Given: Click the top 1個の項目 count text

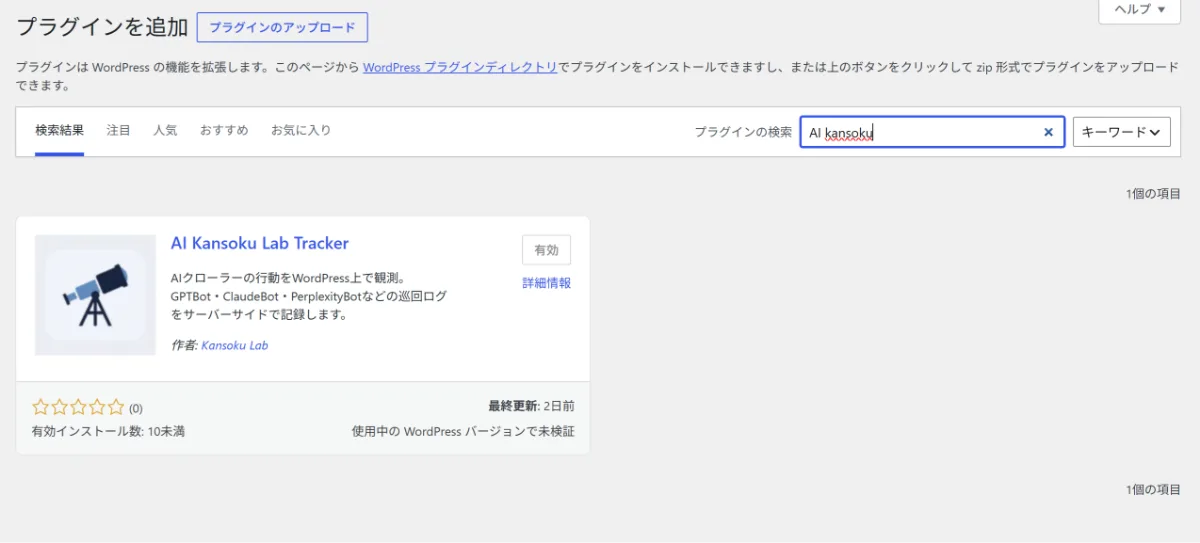Looking at the screenshot, I should 1153,193.
